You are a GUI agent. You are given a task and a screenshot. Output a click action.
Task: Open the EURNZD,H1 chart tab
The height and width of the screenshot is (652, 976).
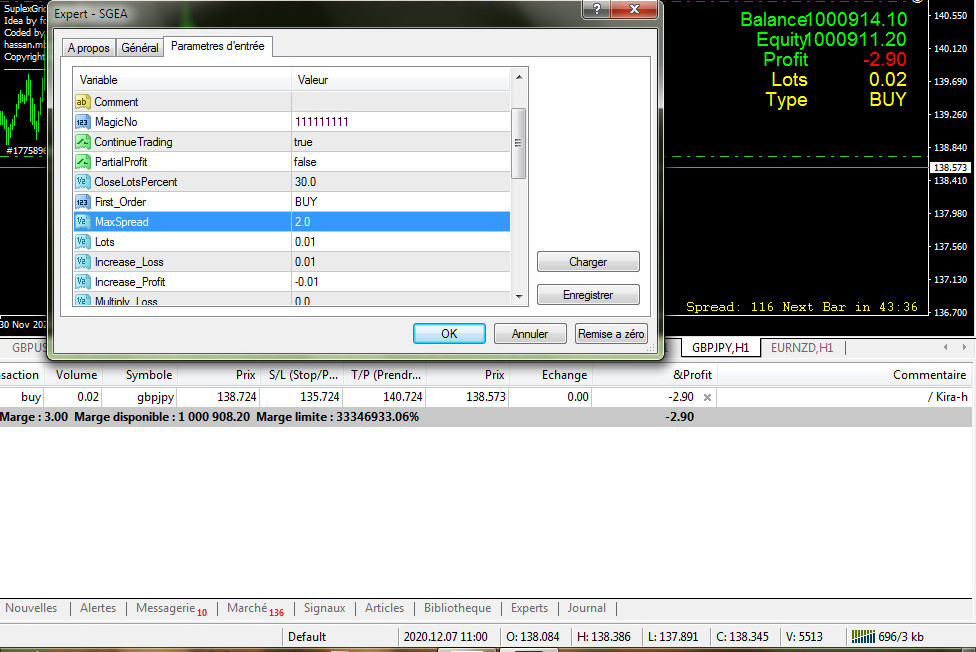tap(802, 348)
